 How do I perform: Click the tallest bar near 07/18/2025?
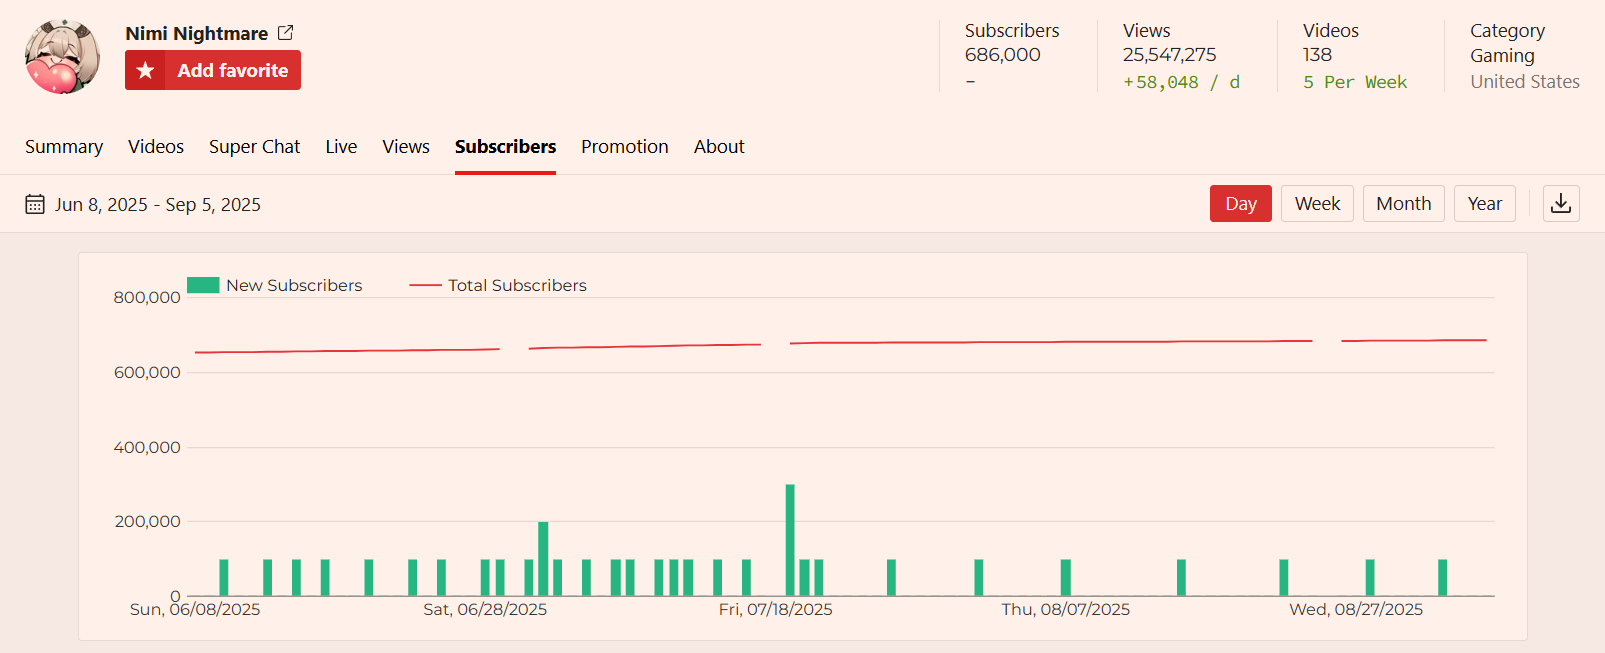(790, 540)
